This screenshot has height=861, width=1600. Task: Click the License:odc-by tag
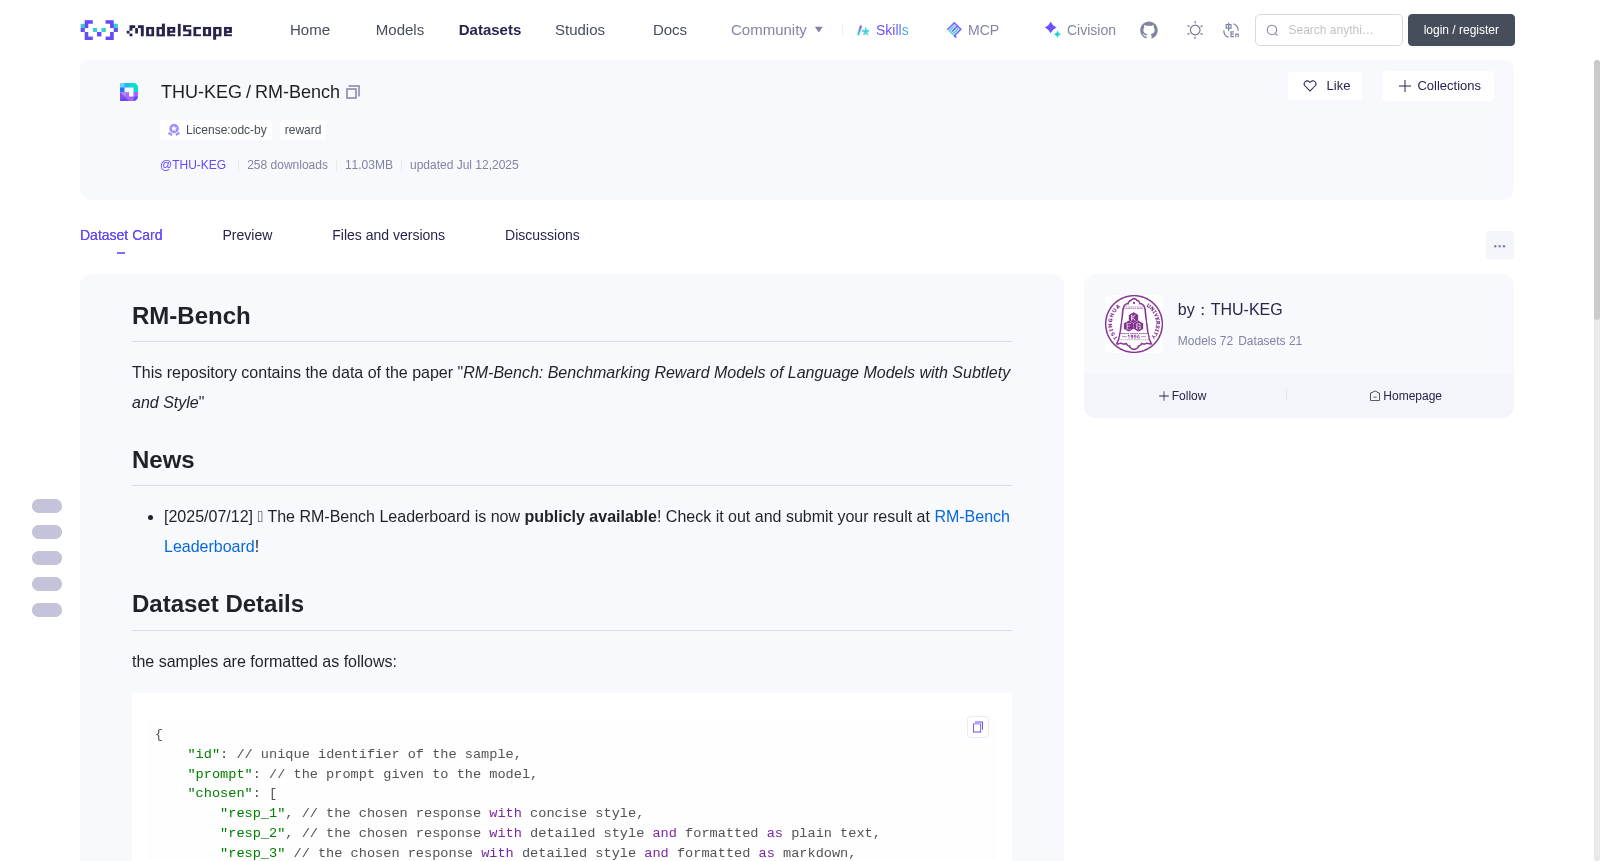216,130
